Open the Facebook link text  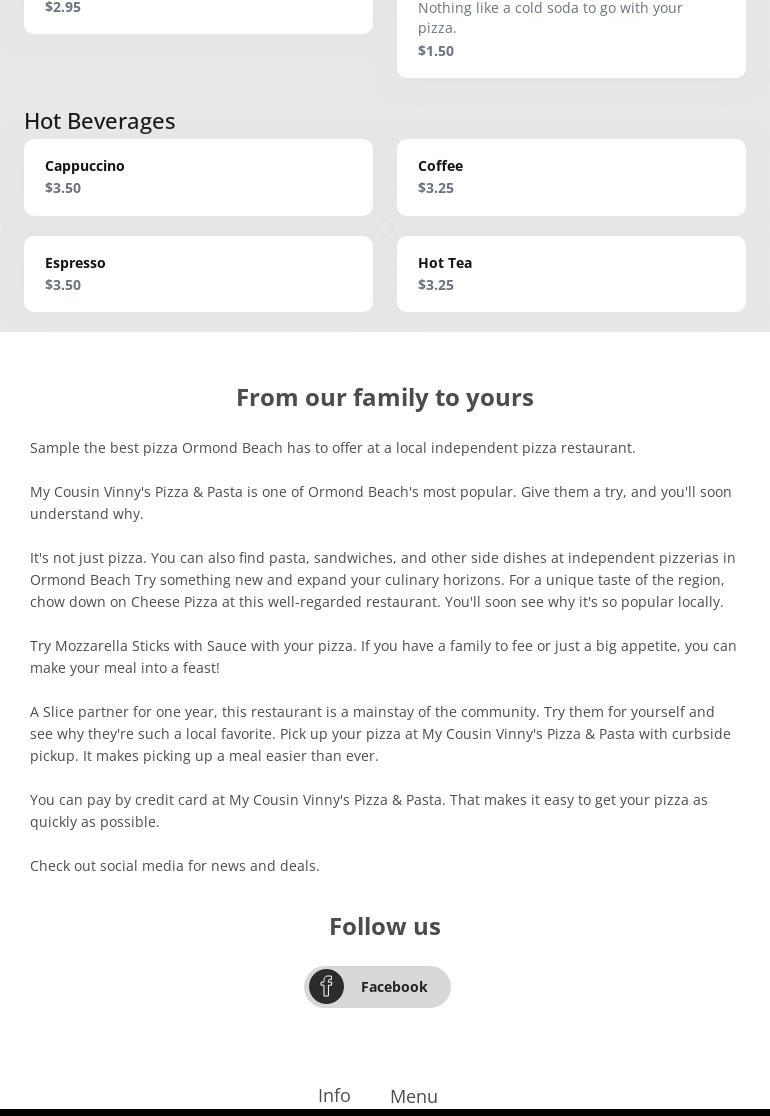click(394, 987)
